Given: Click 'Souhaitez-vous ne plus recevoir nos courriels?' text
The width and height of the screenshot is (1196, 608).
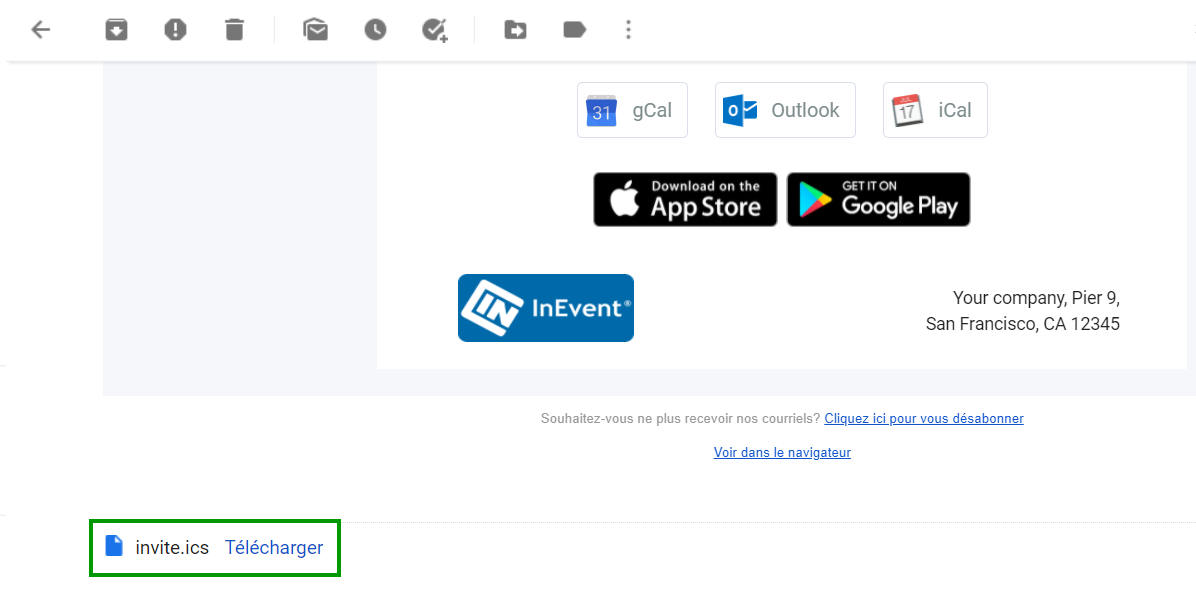Looking at the screenshot, I should [680, 418].
